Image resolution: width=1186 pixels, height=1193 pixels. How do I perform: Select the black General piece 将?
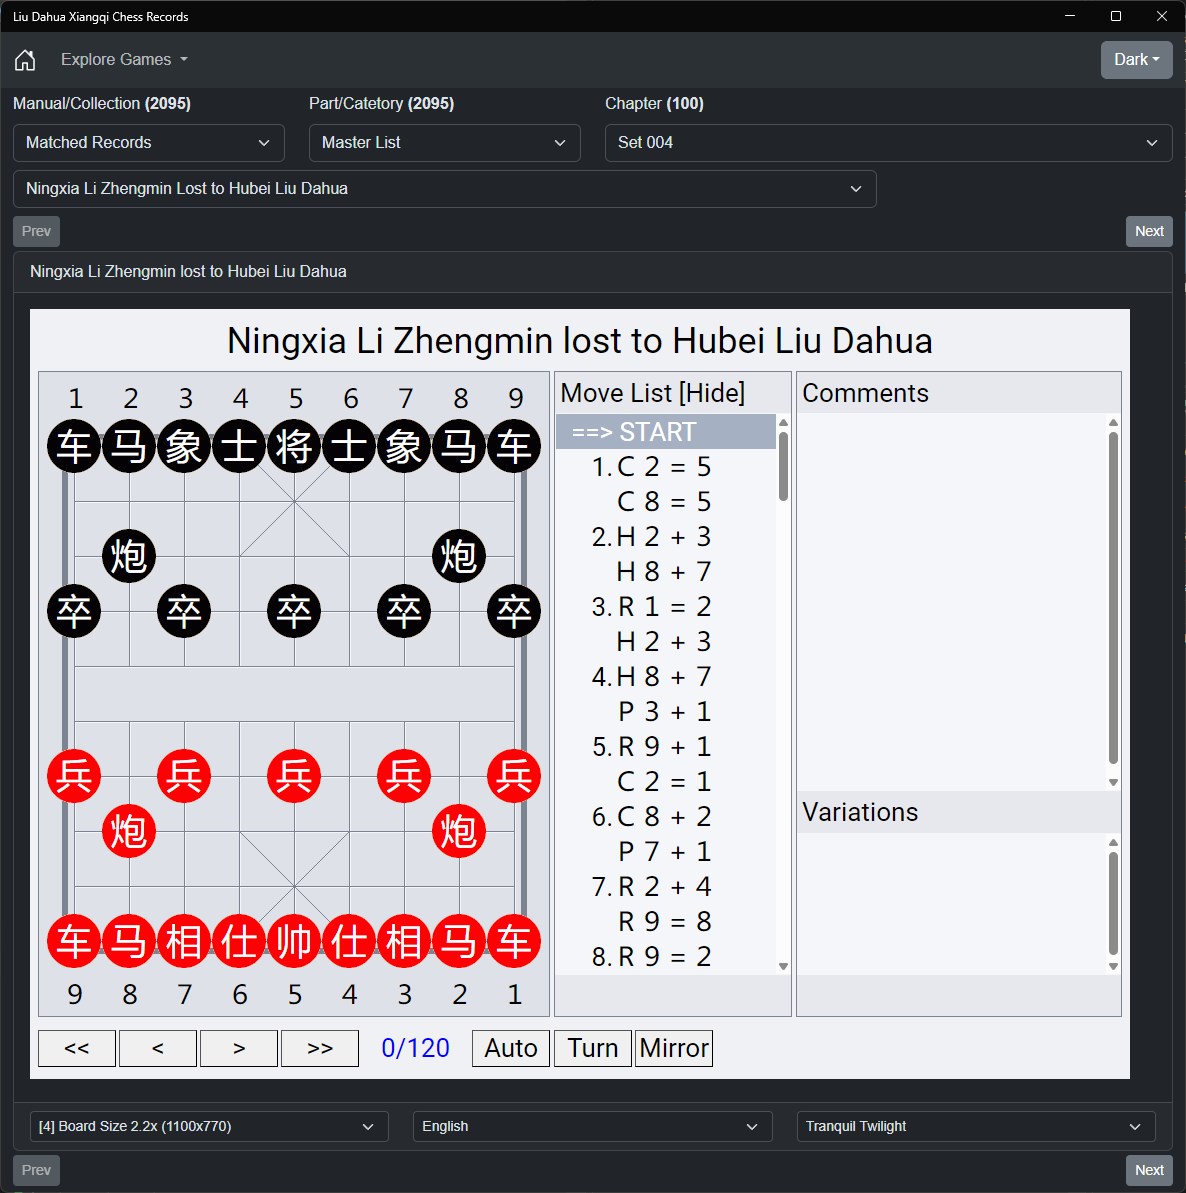[294, 446]
